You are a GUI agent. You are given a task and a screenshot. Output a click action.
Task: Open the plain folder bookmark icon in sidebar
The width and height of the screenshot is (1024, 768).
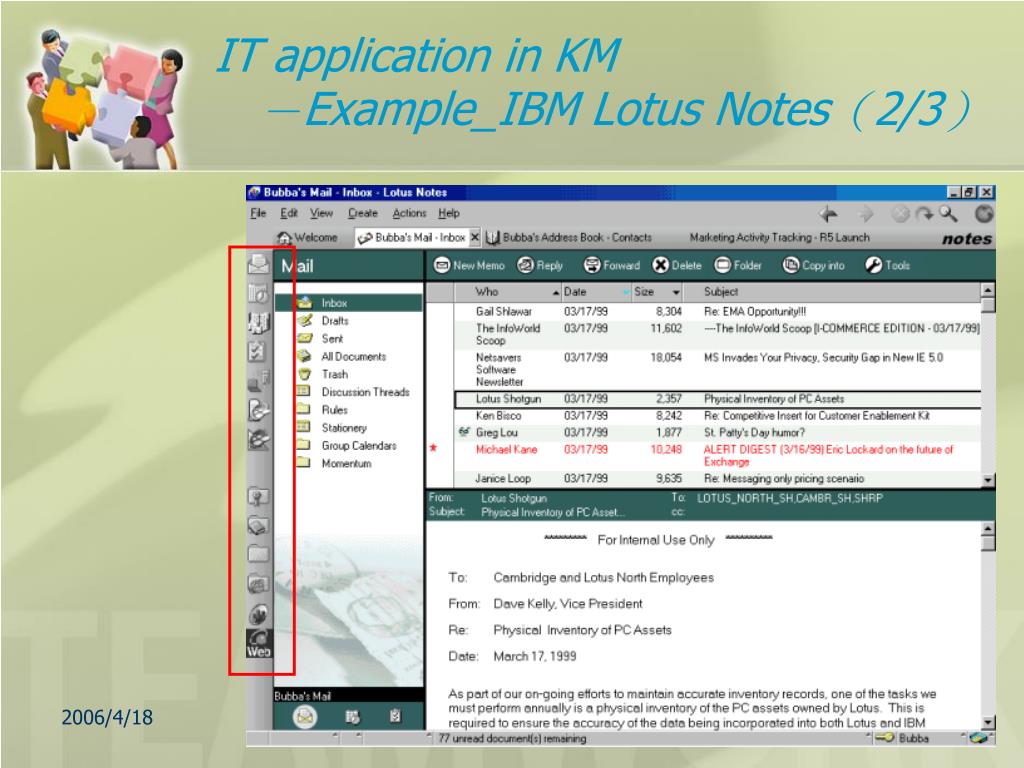(x=259, y=554)
